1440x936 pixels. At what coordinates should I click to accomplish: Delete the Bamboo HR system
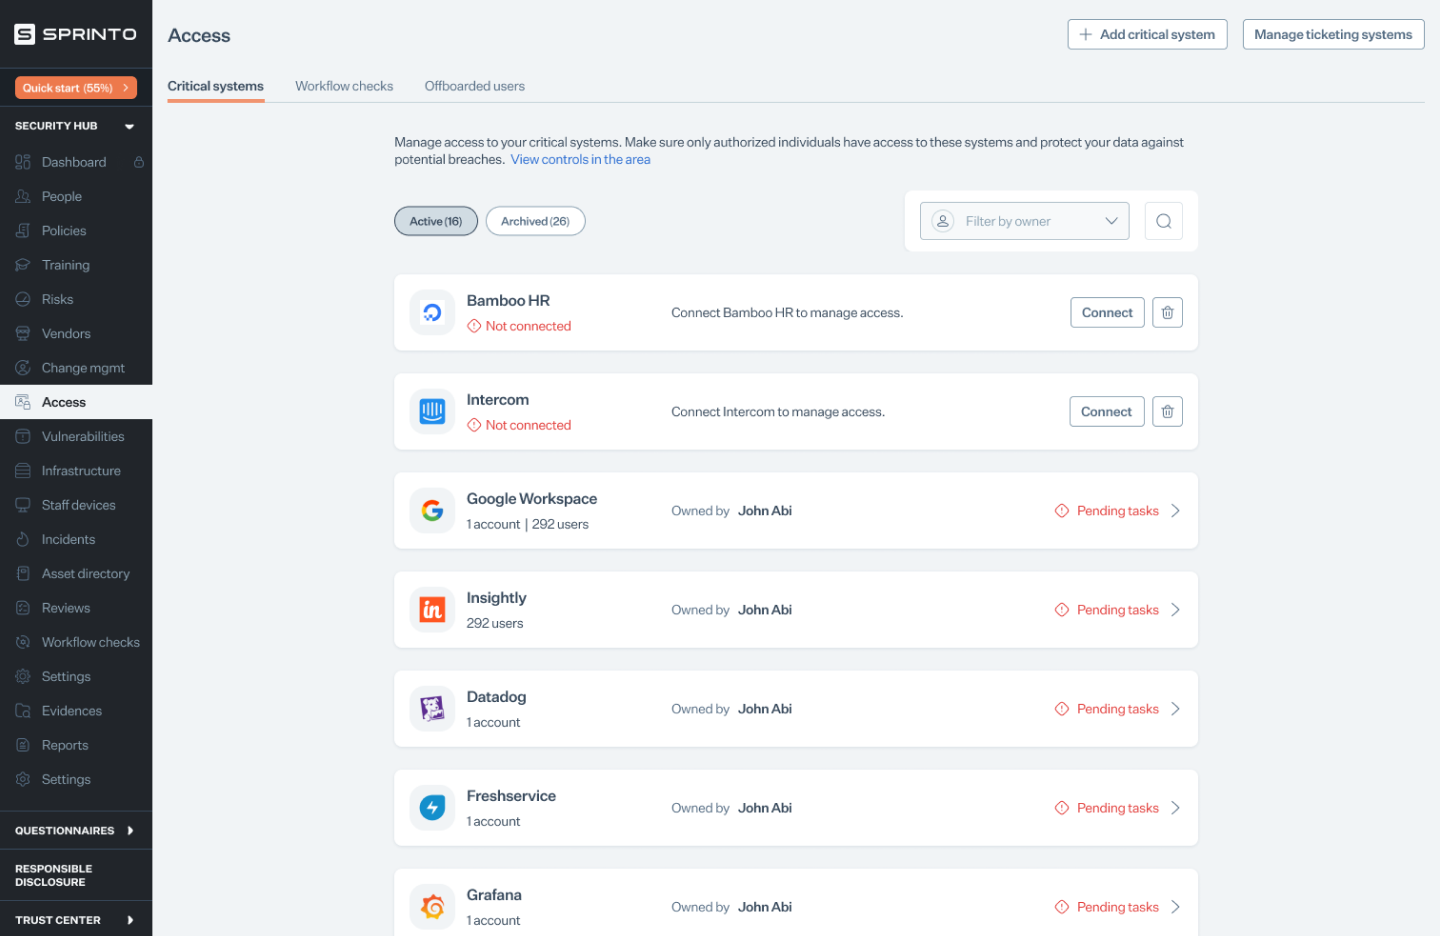(1167, 313)
